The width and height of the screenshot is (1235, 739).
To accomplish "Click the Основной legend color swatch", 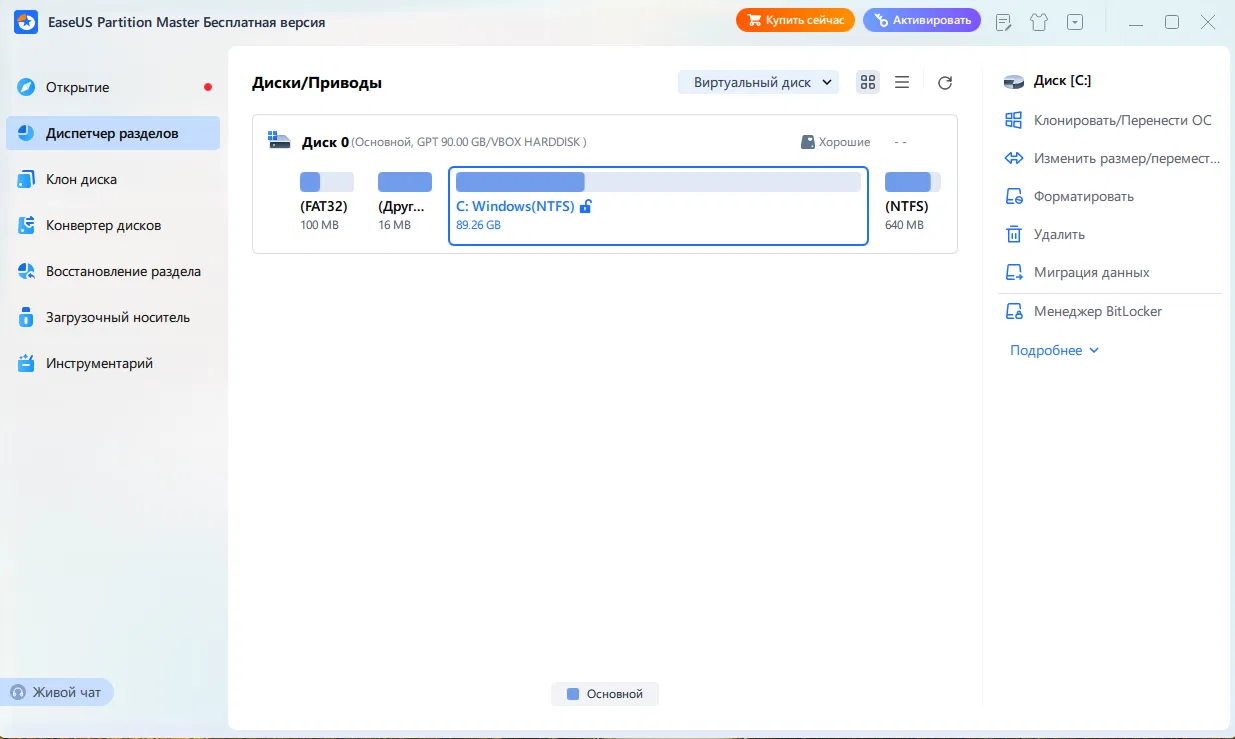I will pyautogui.click(x=573, y=694).
